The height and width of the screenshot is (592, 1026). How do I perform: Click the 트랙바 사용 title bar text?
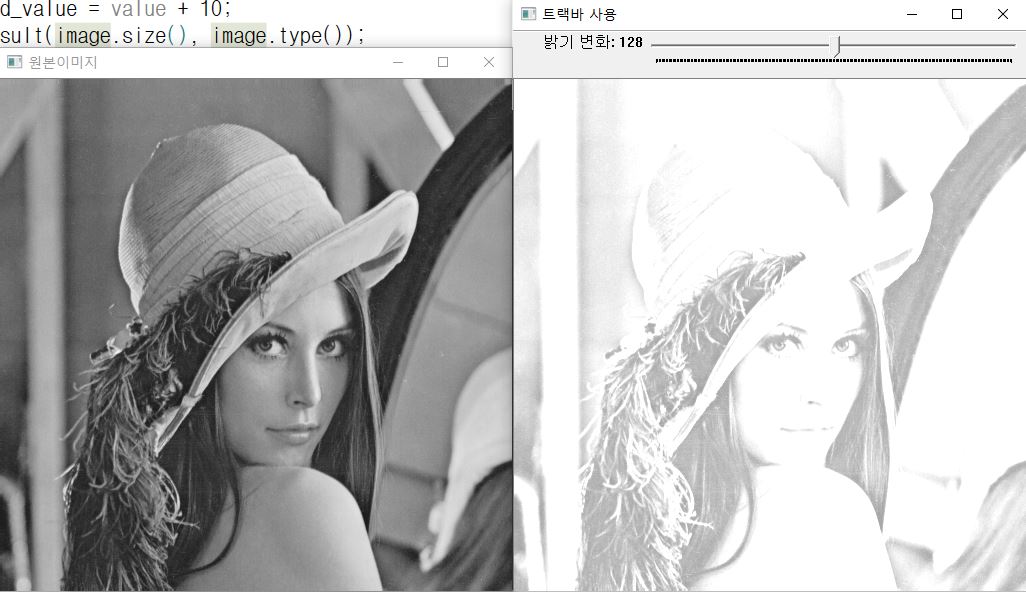(x=579, y=14)
